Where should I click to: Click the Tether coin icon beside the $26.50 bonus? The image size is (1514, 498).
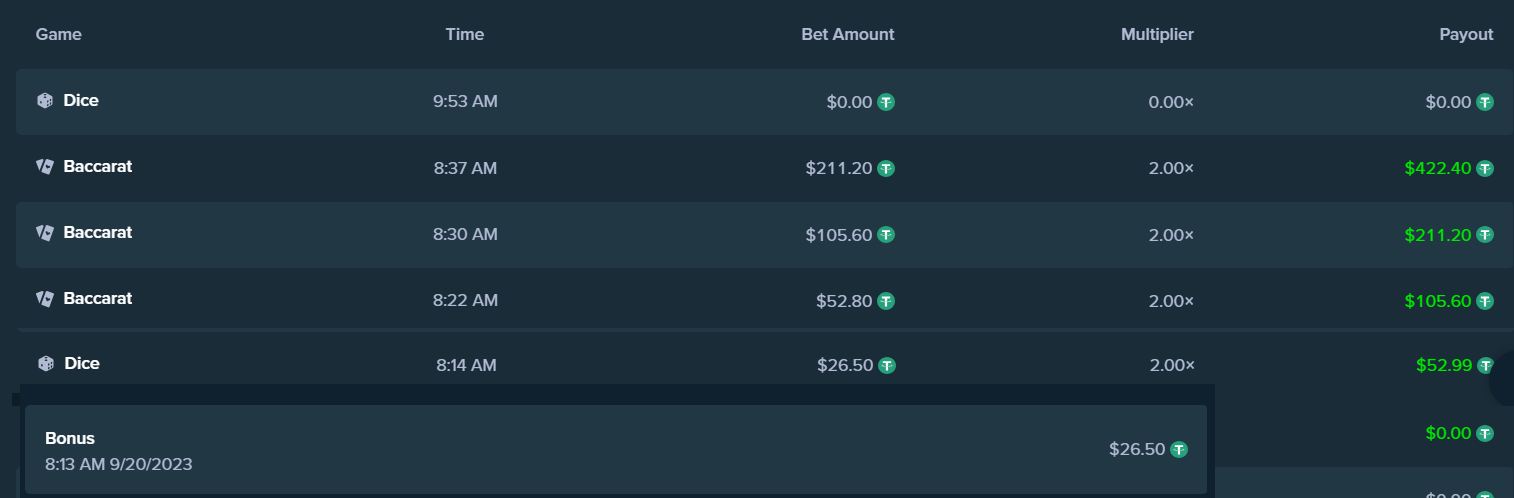[1179, 450]
